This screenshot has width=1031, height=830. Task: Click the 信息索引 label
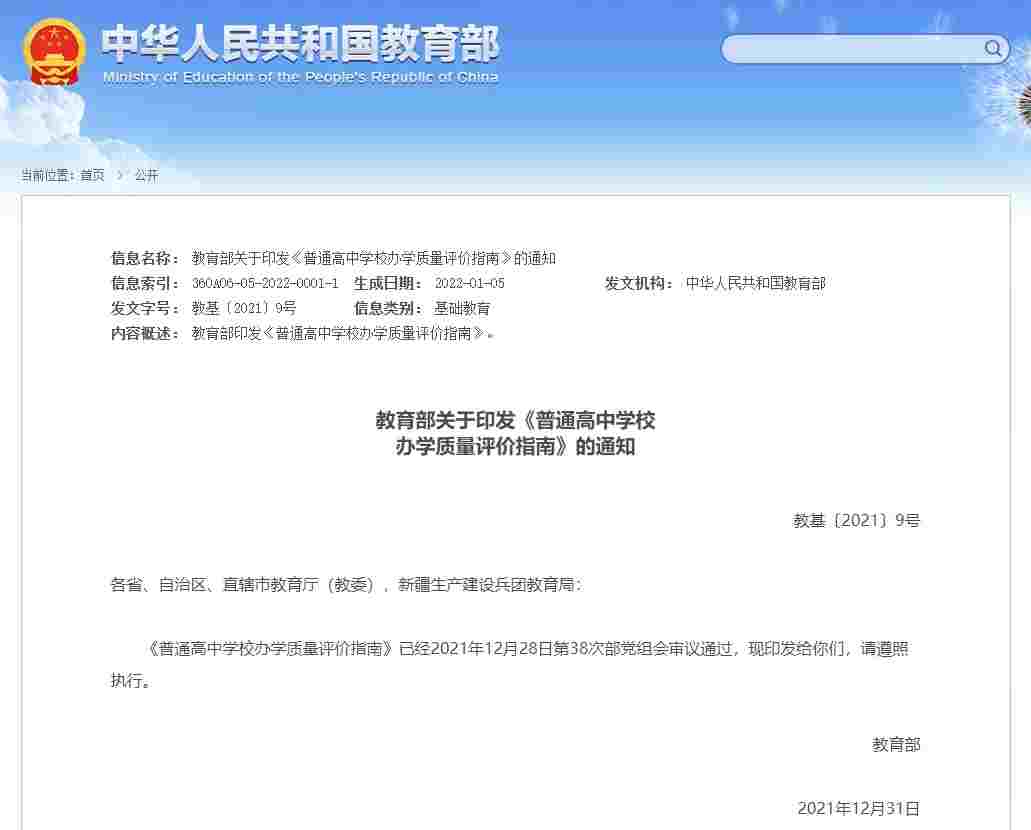click(145, 283)
